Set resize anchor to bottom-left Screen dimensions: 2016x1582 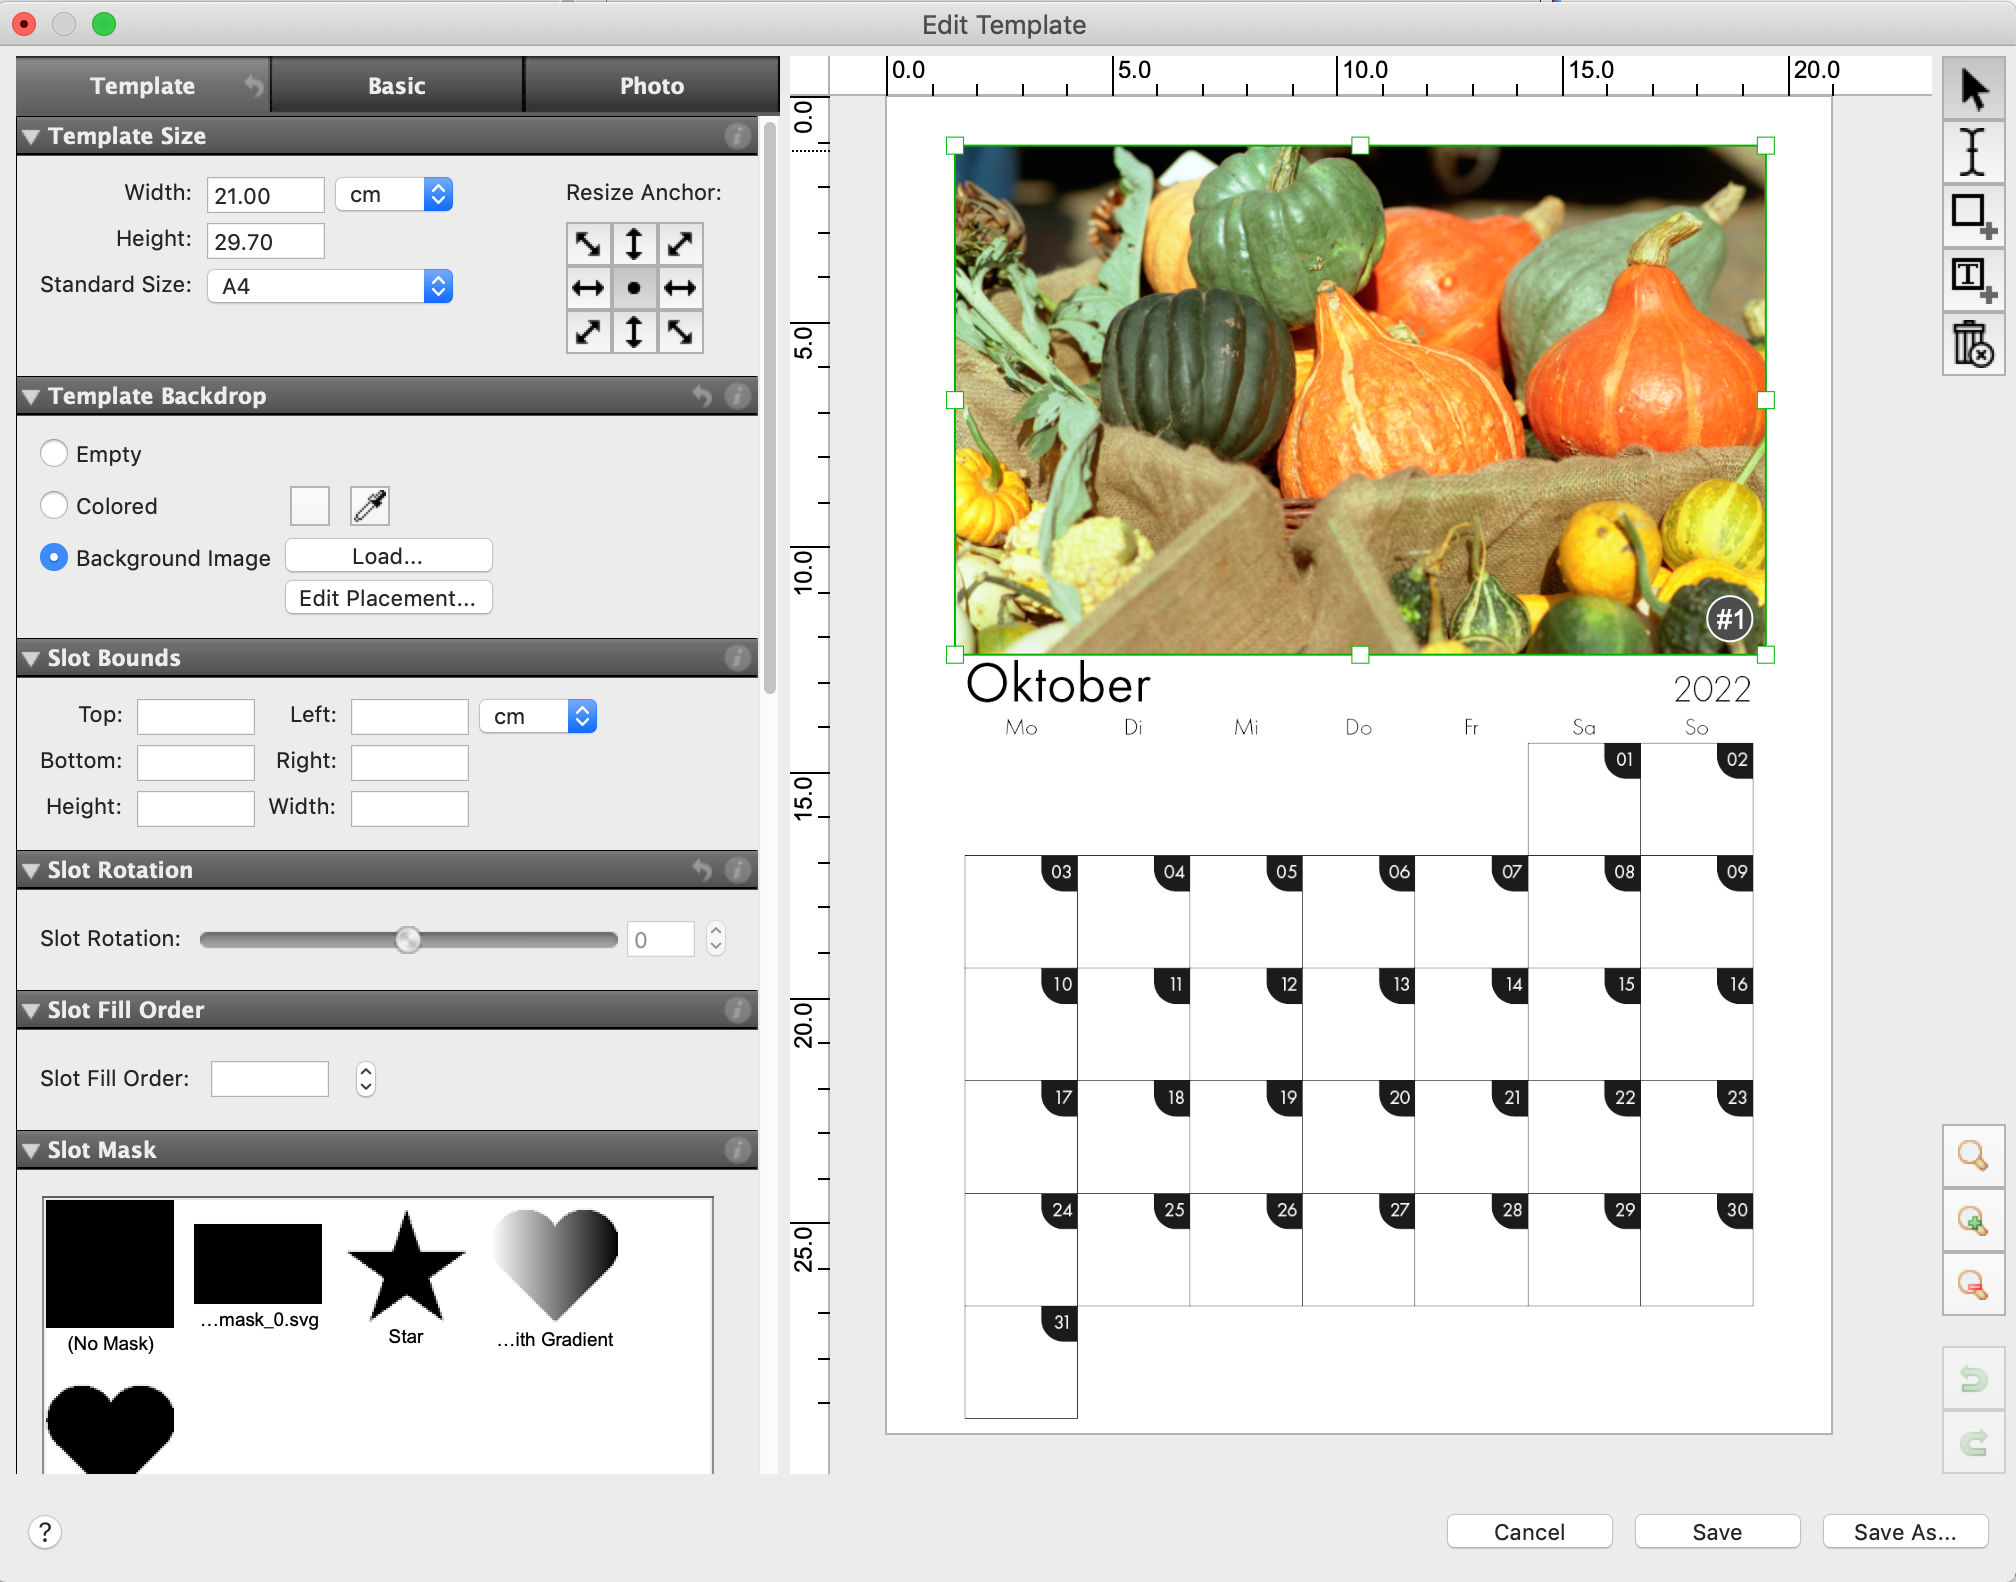[588, 332]
